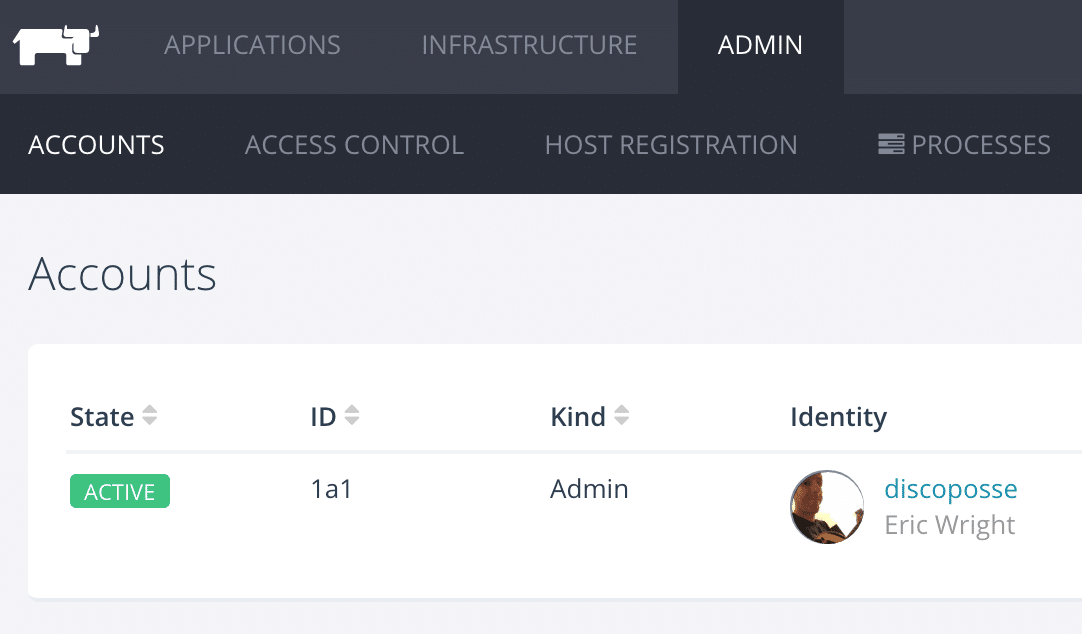Click the Rancher cow logo
The image size is (1082, 634).
click(x=56, y=46)
